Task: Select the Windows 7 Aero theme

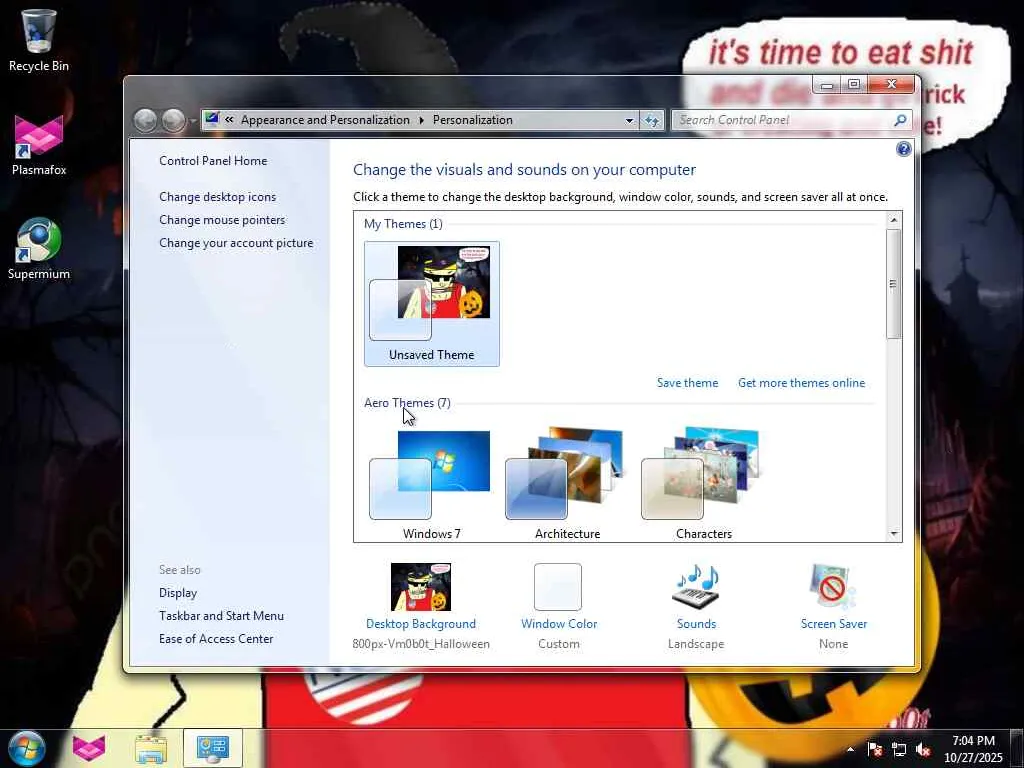Action: point(432,484)
